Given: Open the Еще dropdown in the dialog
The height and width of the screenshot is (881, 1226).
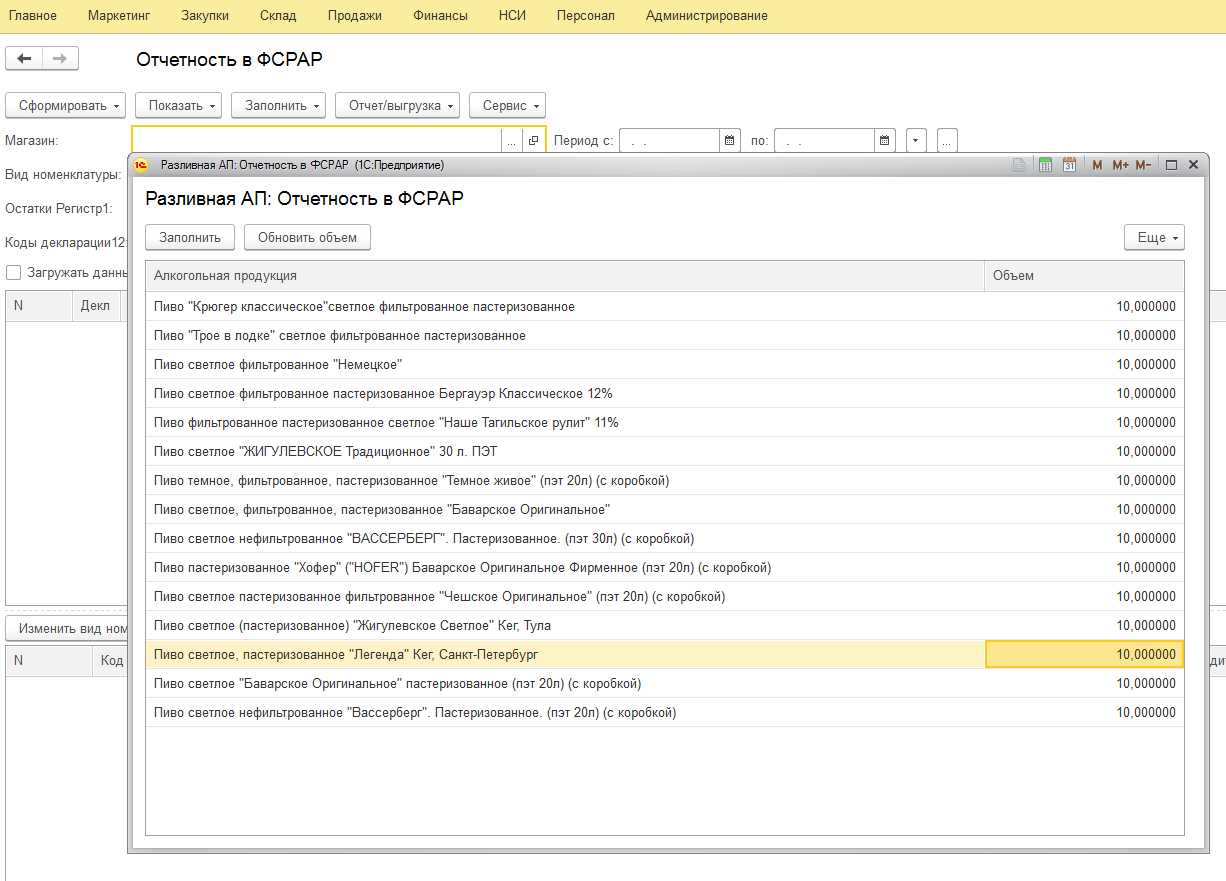Looking at the screenshot, I should coord(1155,237).
